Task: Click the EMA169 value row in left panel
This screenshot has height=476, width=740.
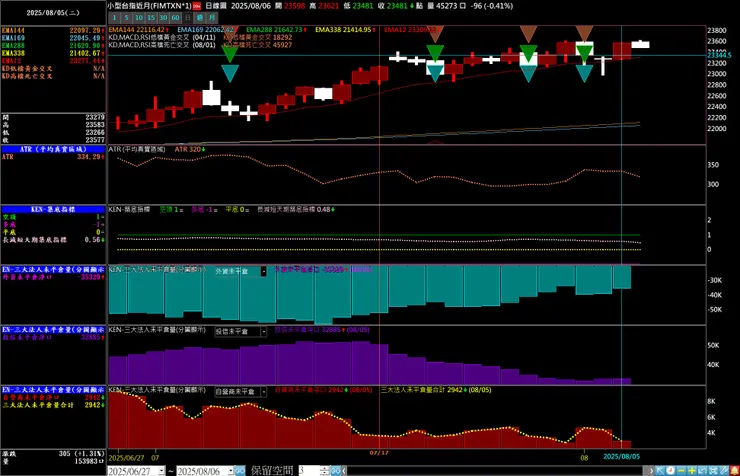Action: coord(53,38)
